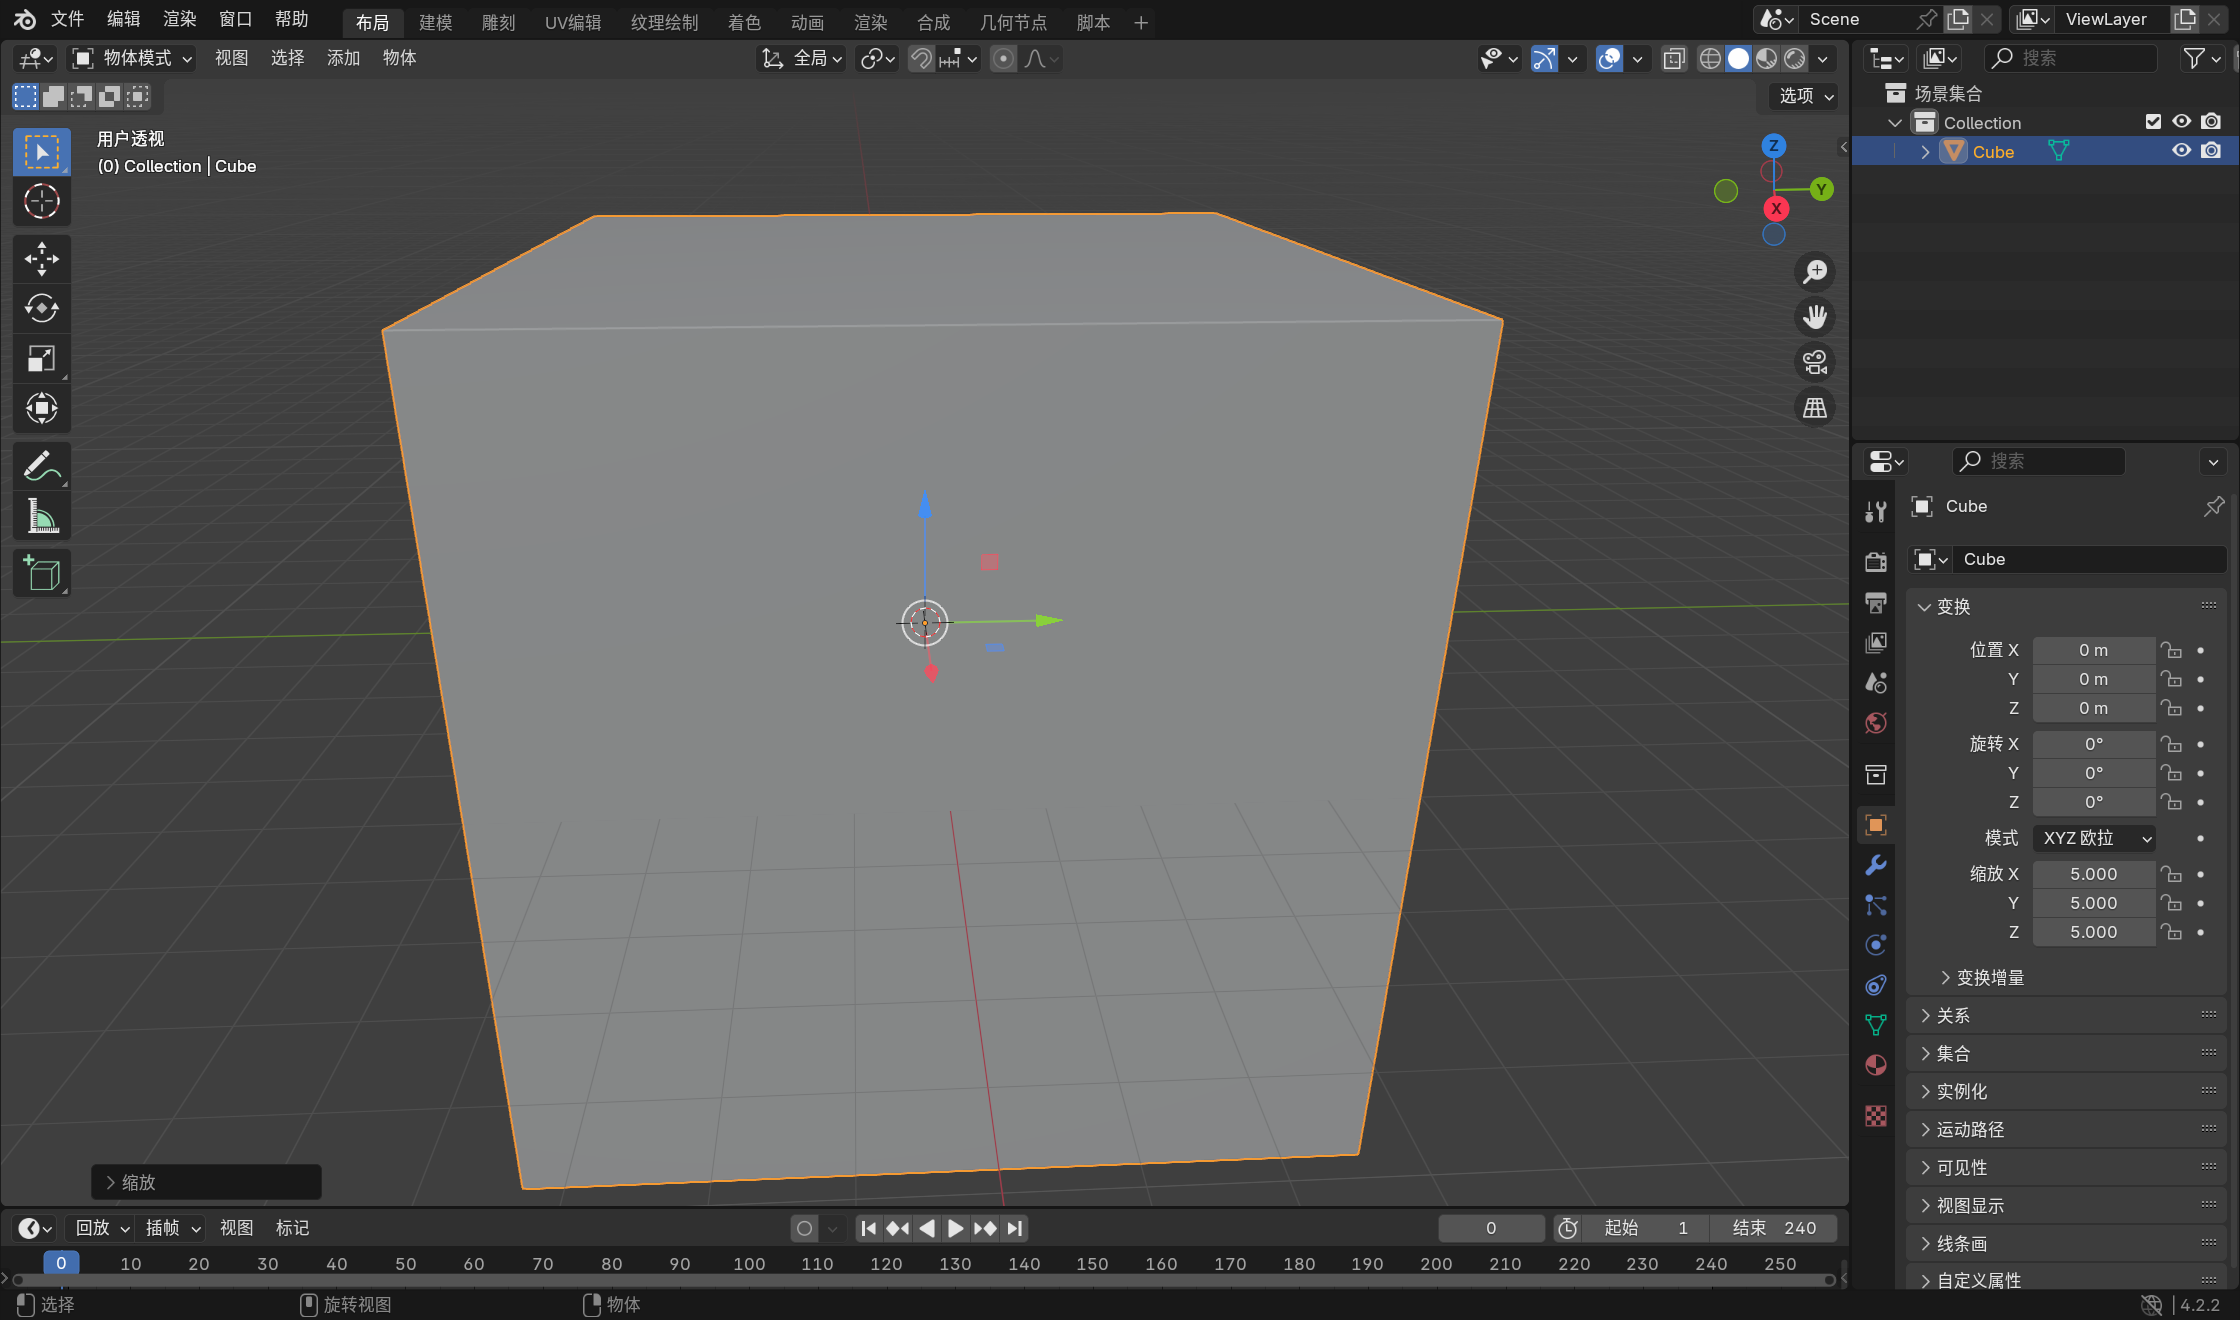The width and height of the screenshot is (2240, 1320).
Task: Click the camera view toggle icon
Action: pyautogui.click(x=1814, y=362)
